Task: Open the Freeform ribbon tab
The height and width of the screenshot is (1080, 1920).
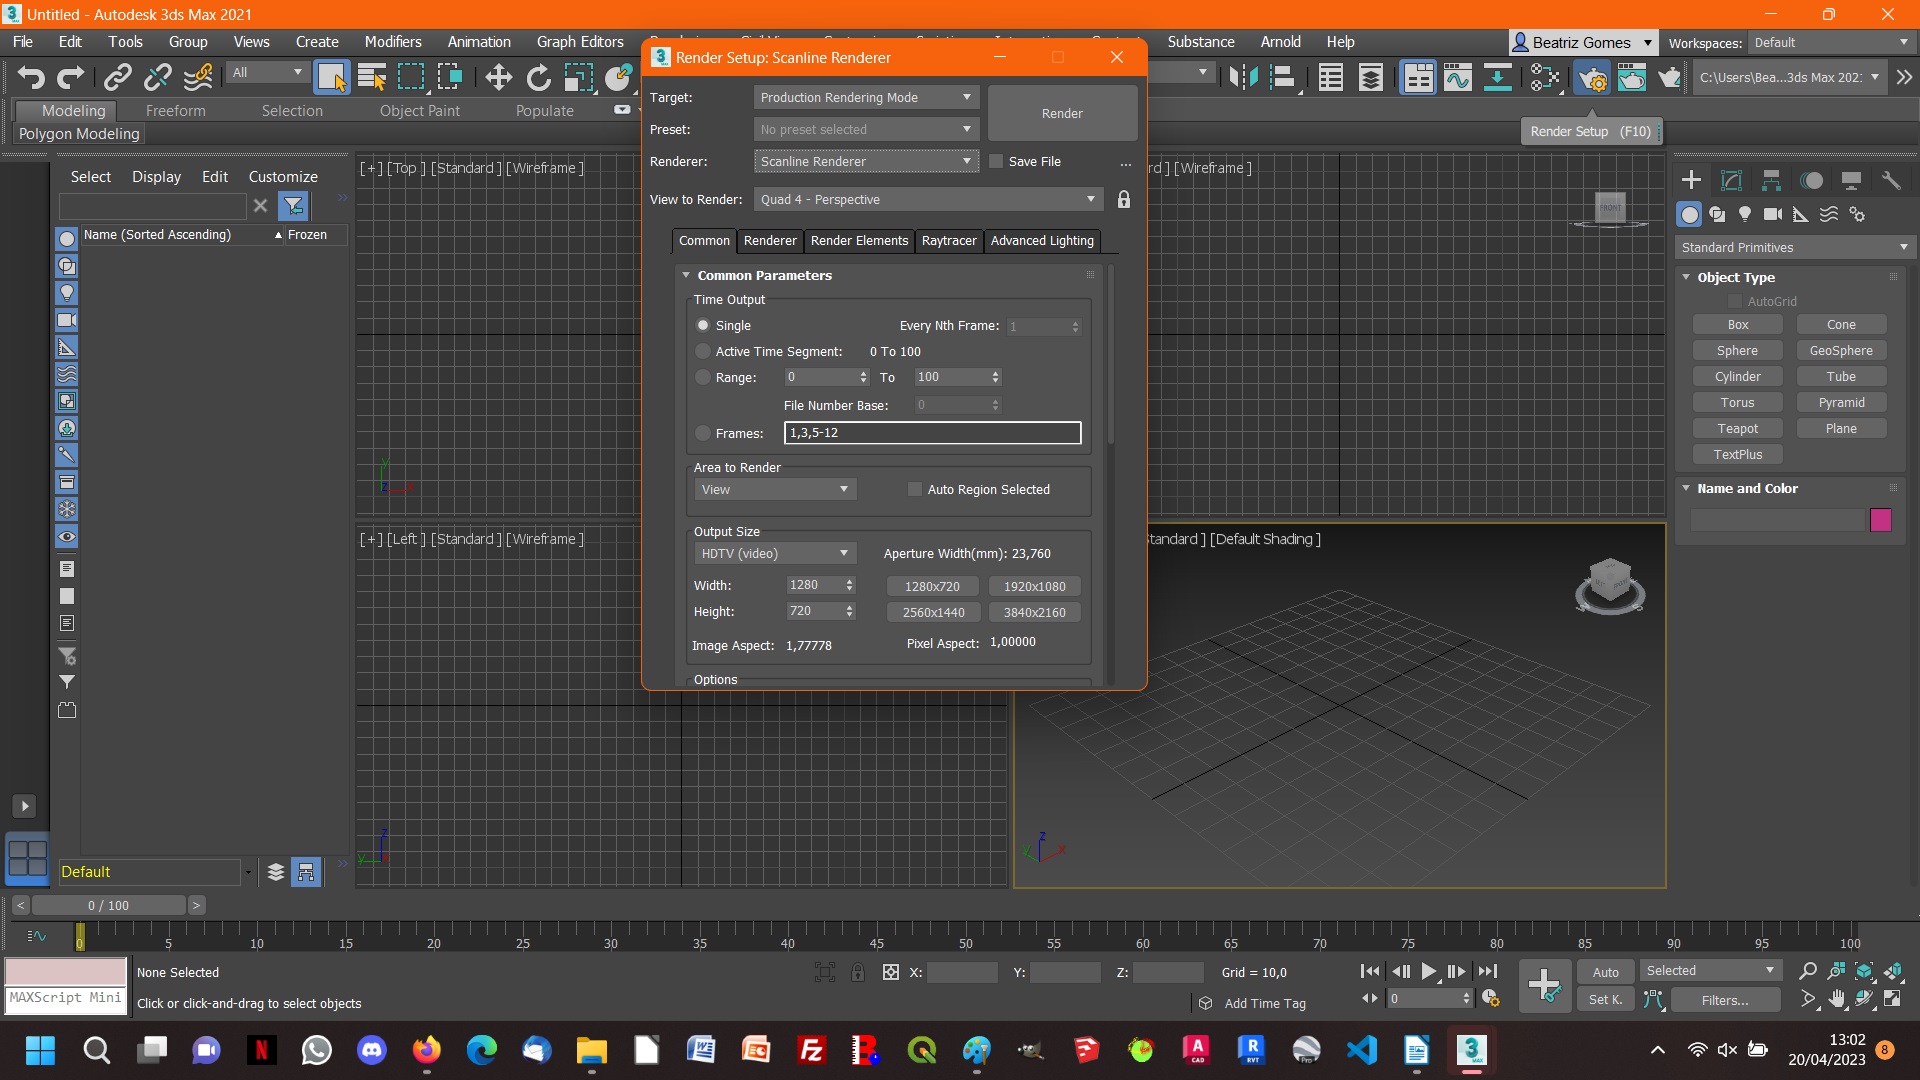Action: point(176,111)
